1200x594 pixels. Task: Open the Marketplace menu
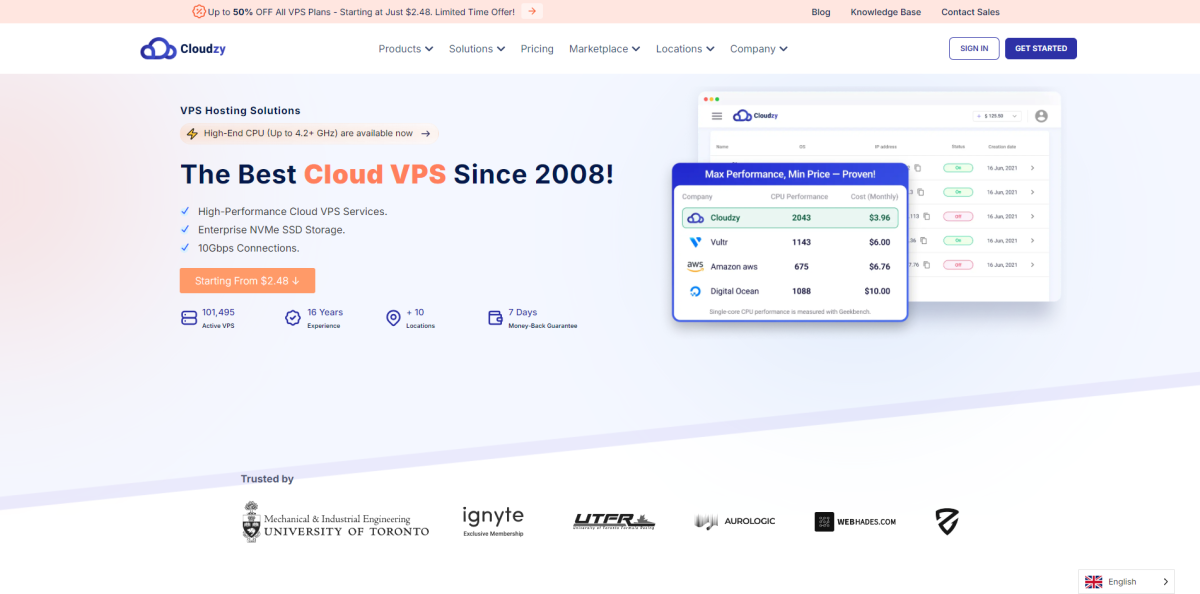(604, 49)
